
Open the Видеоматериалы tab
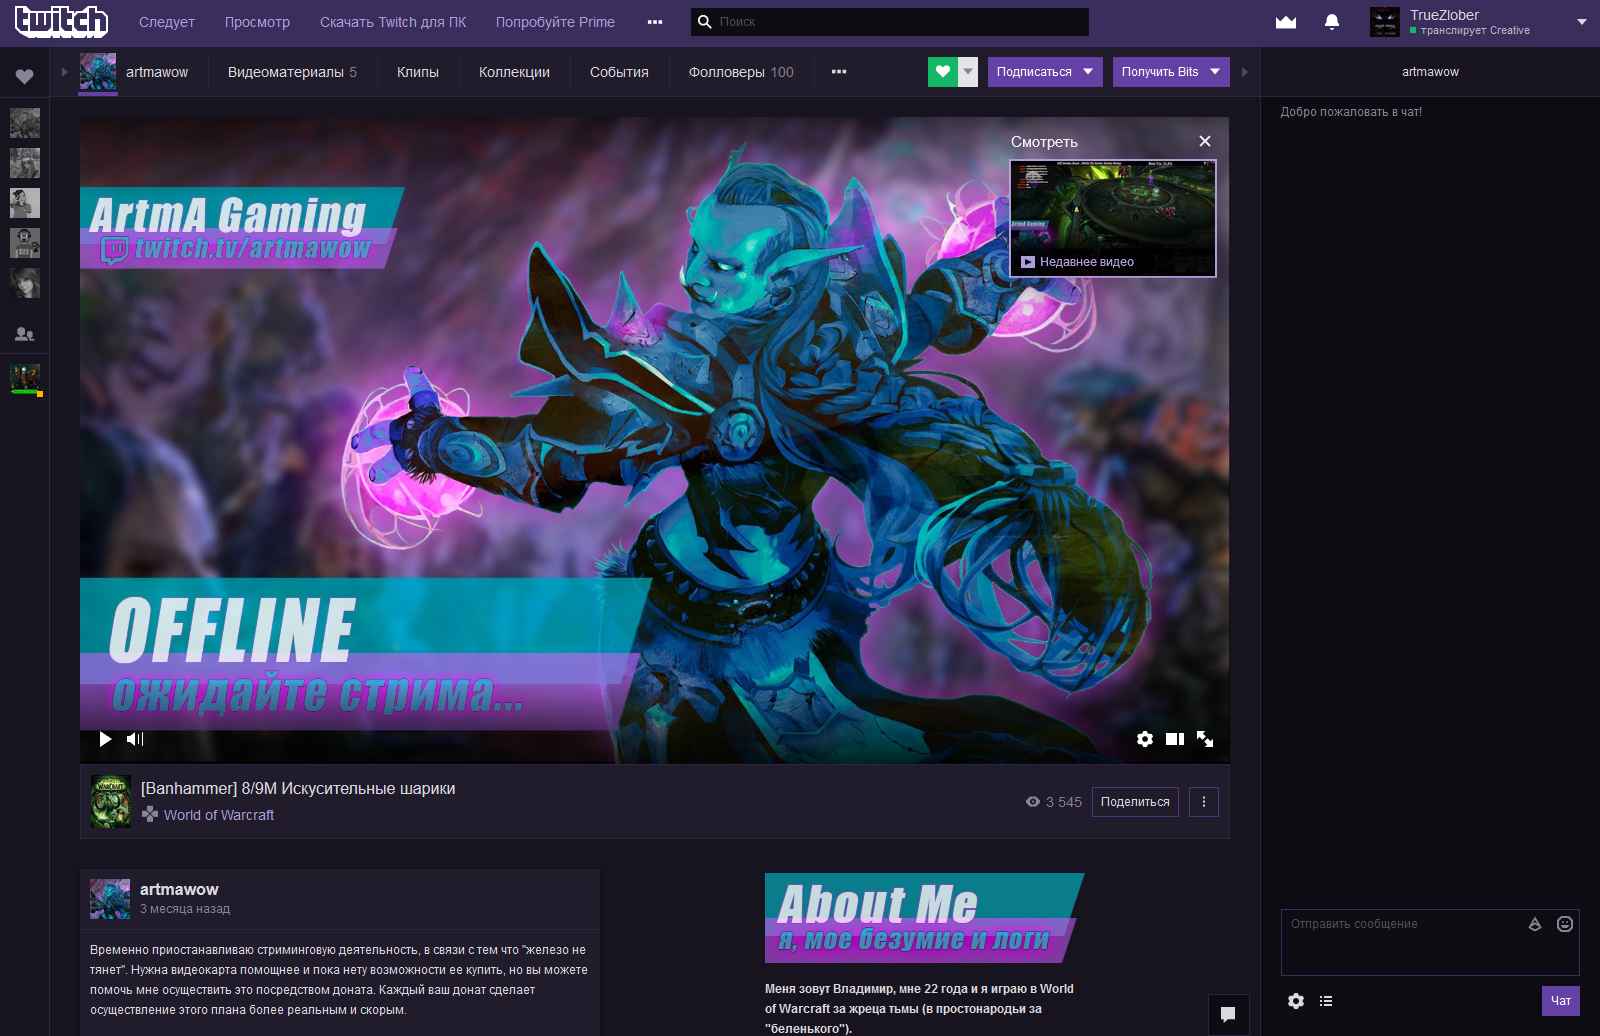(x=292, y=72)
